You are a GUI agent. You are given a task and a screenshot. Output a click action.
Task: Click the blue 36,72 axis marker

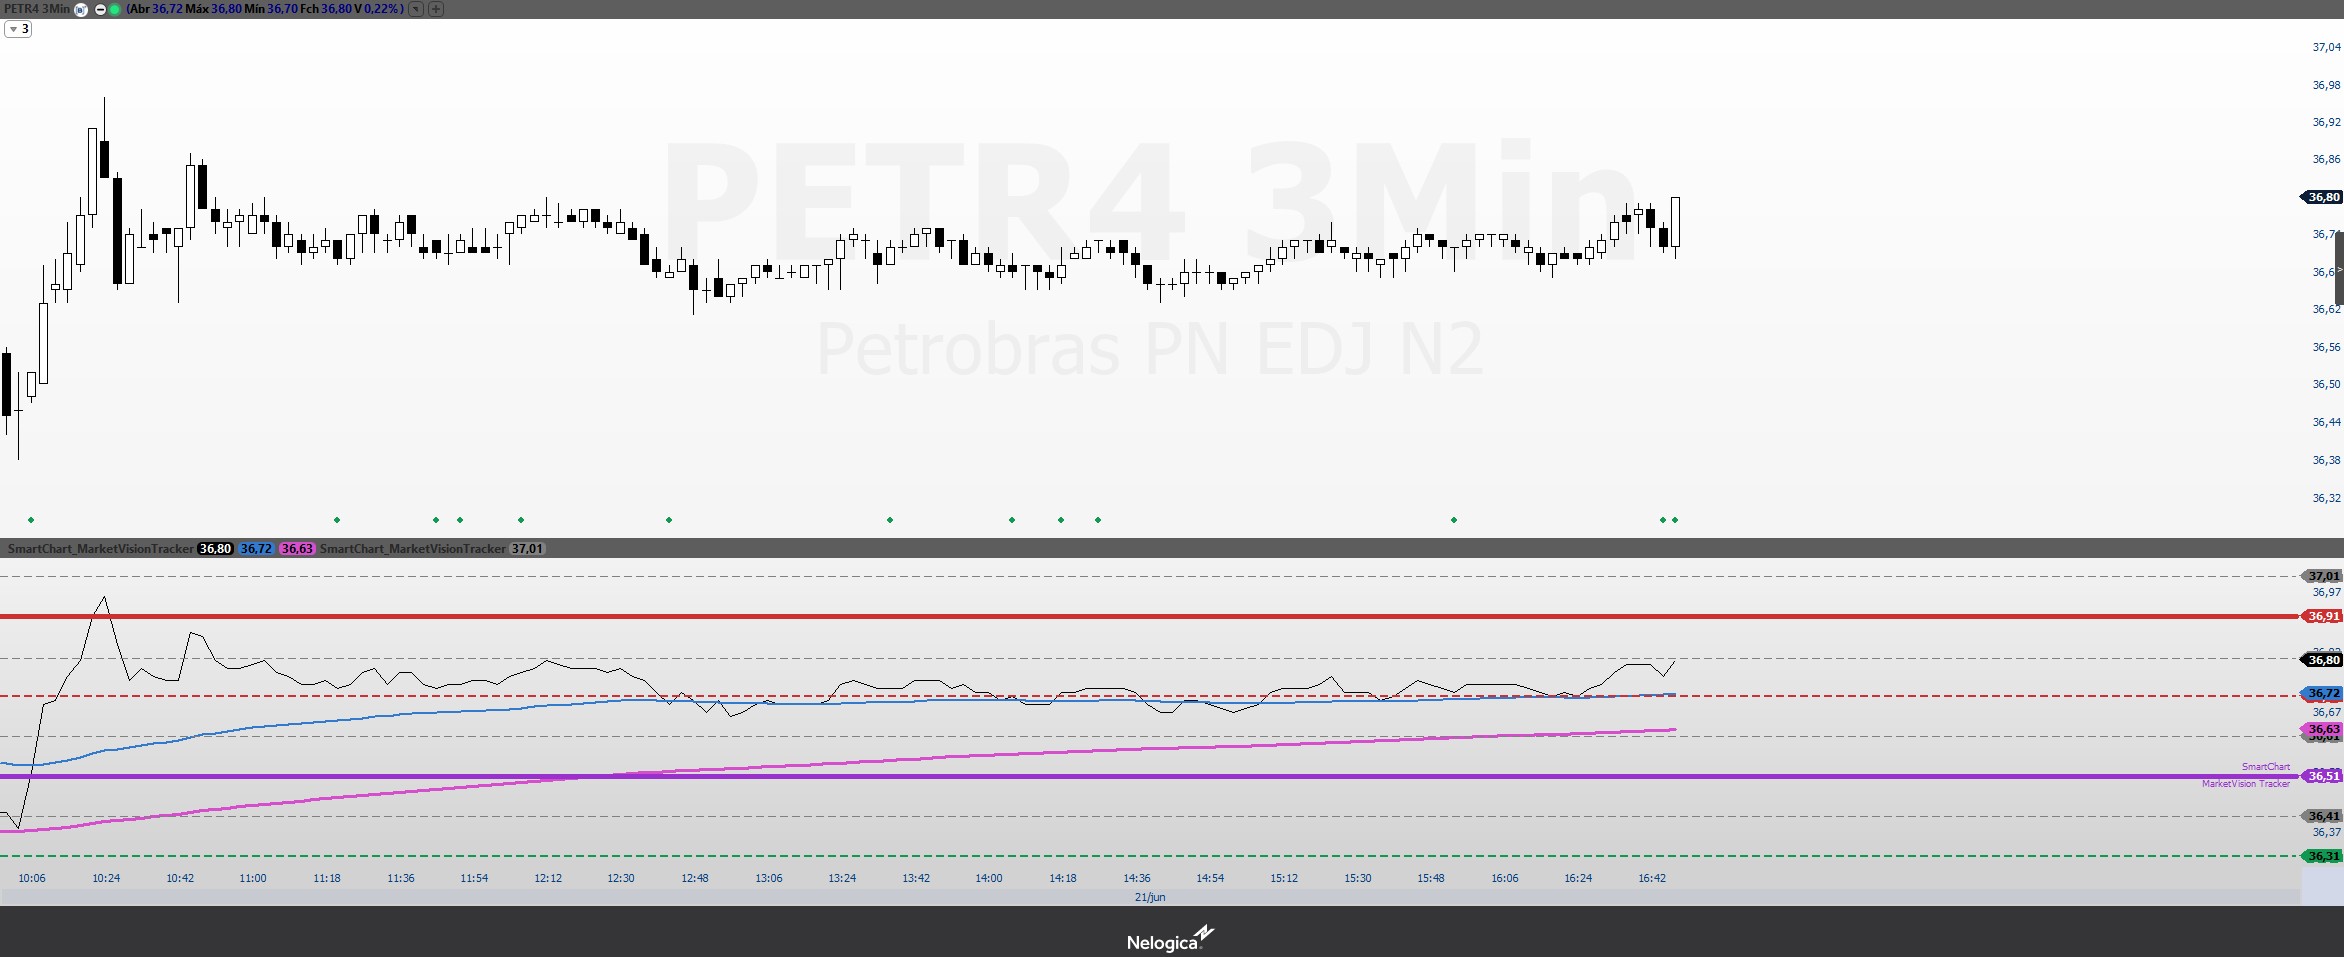pos(2322,693)
